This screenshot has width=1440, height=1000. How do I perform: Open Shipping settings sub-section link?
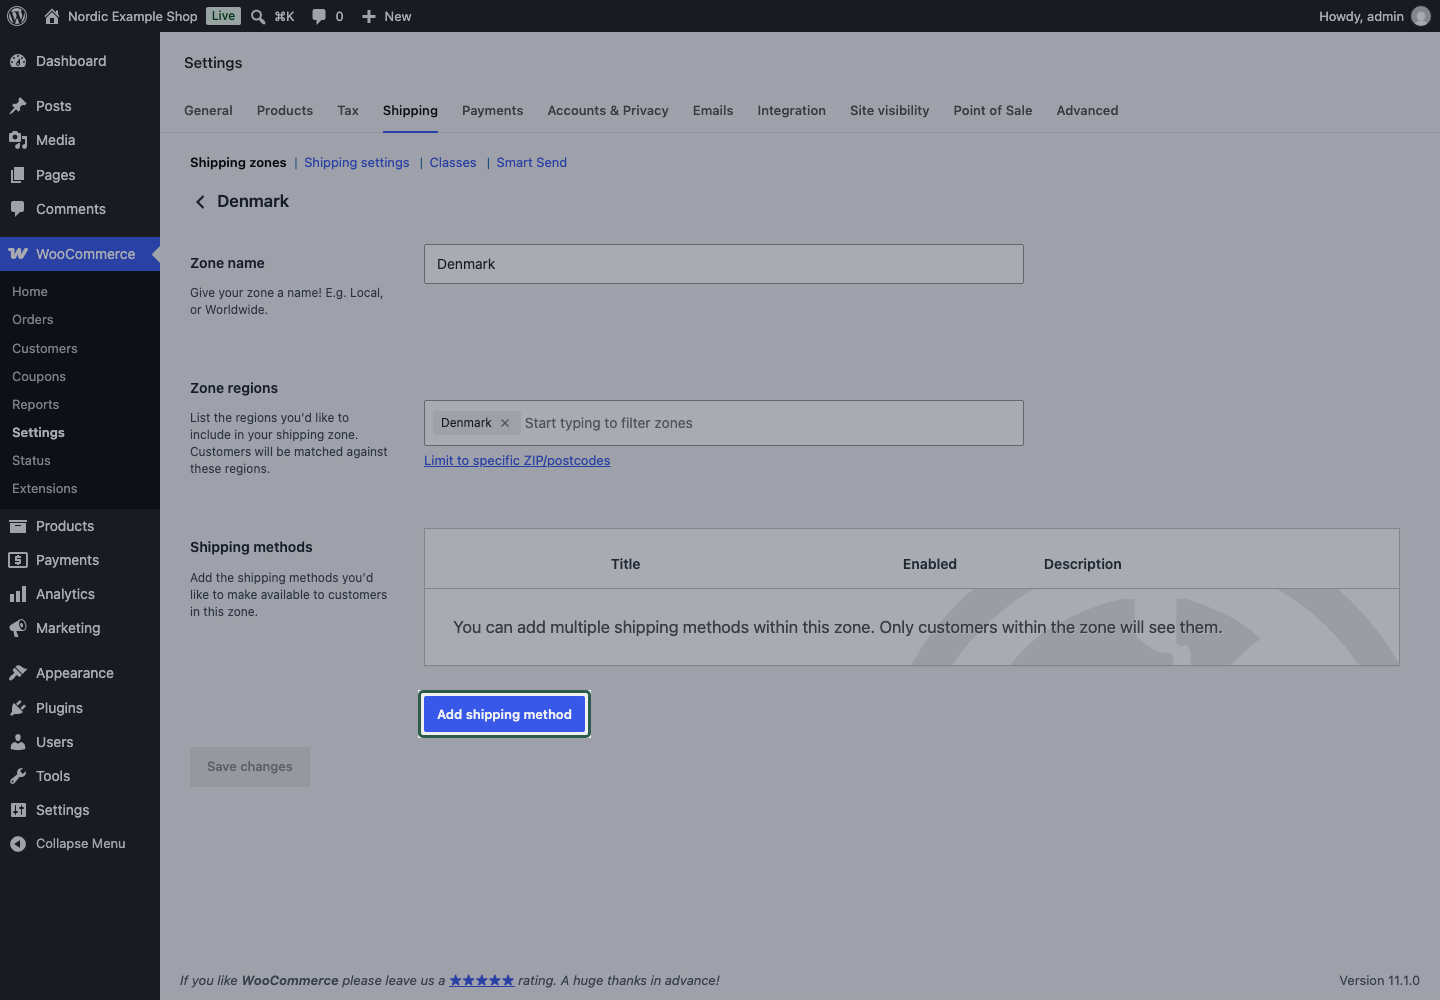tap(357, 163)
